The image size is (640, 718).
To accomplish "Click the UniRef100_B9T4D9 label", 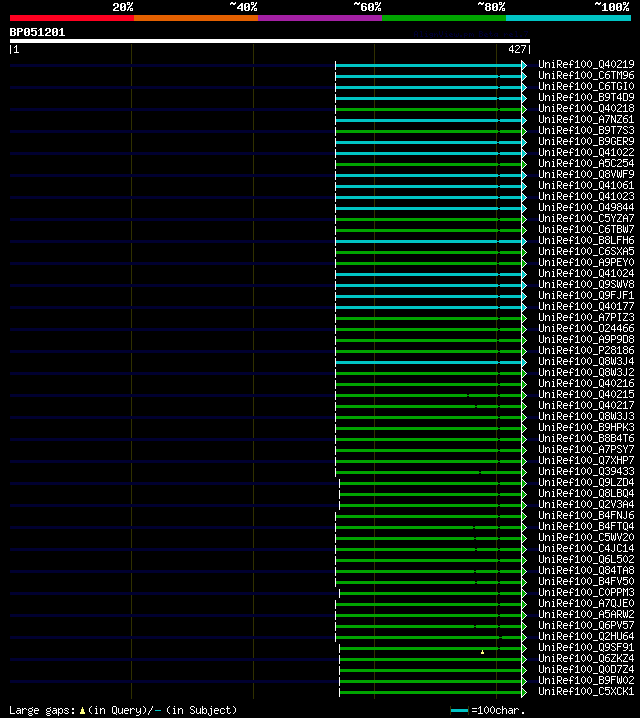I will (x=586, y=98).
